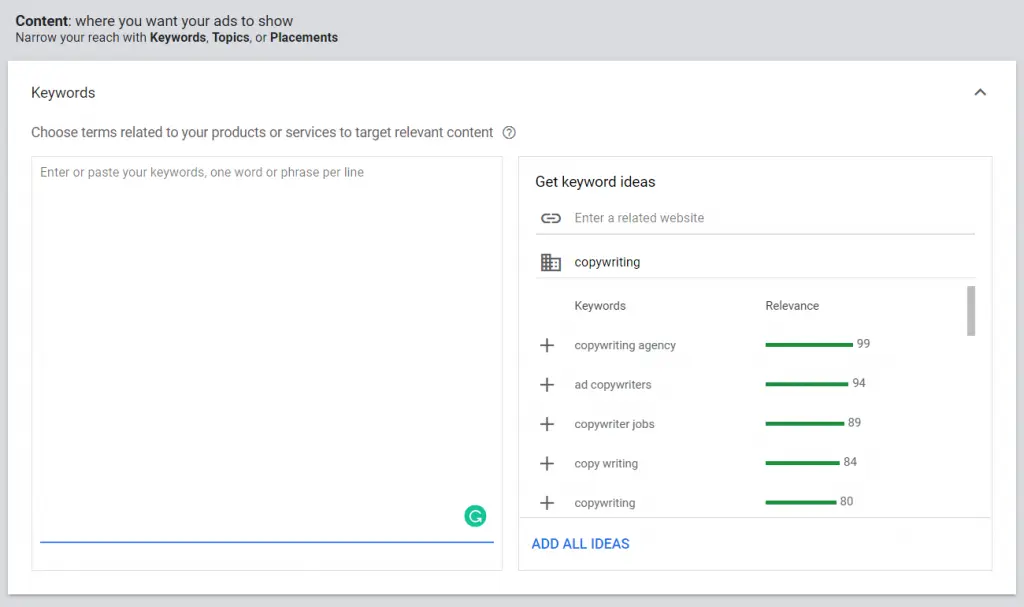Click the keyword ideas list scrollbar
The height and width of the screenshot is (607, 1024).
971,311
